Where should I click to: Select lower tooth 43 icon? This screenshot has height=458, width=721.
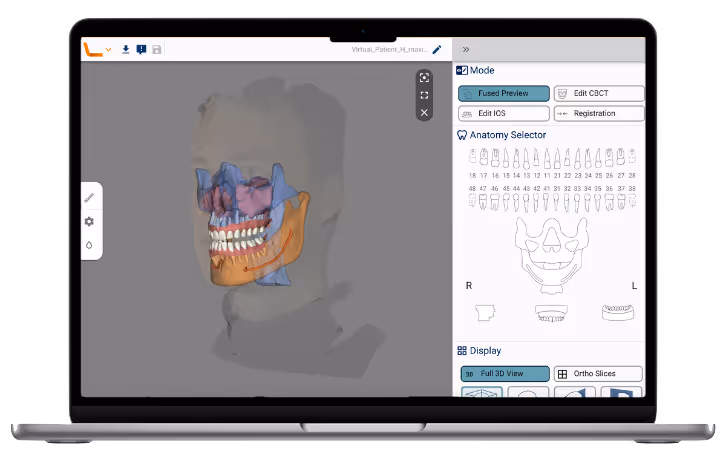point(526,202)
